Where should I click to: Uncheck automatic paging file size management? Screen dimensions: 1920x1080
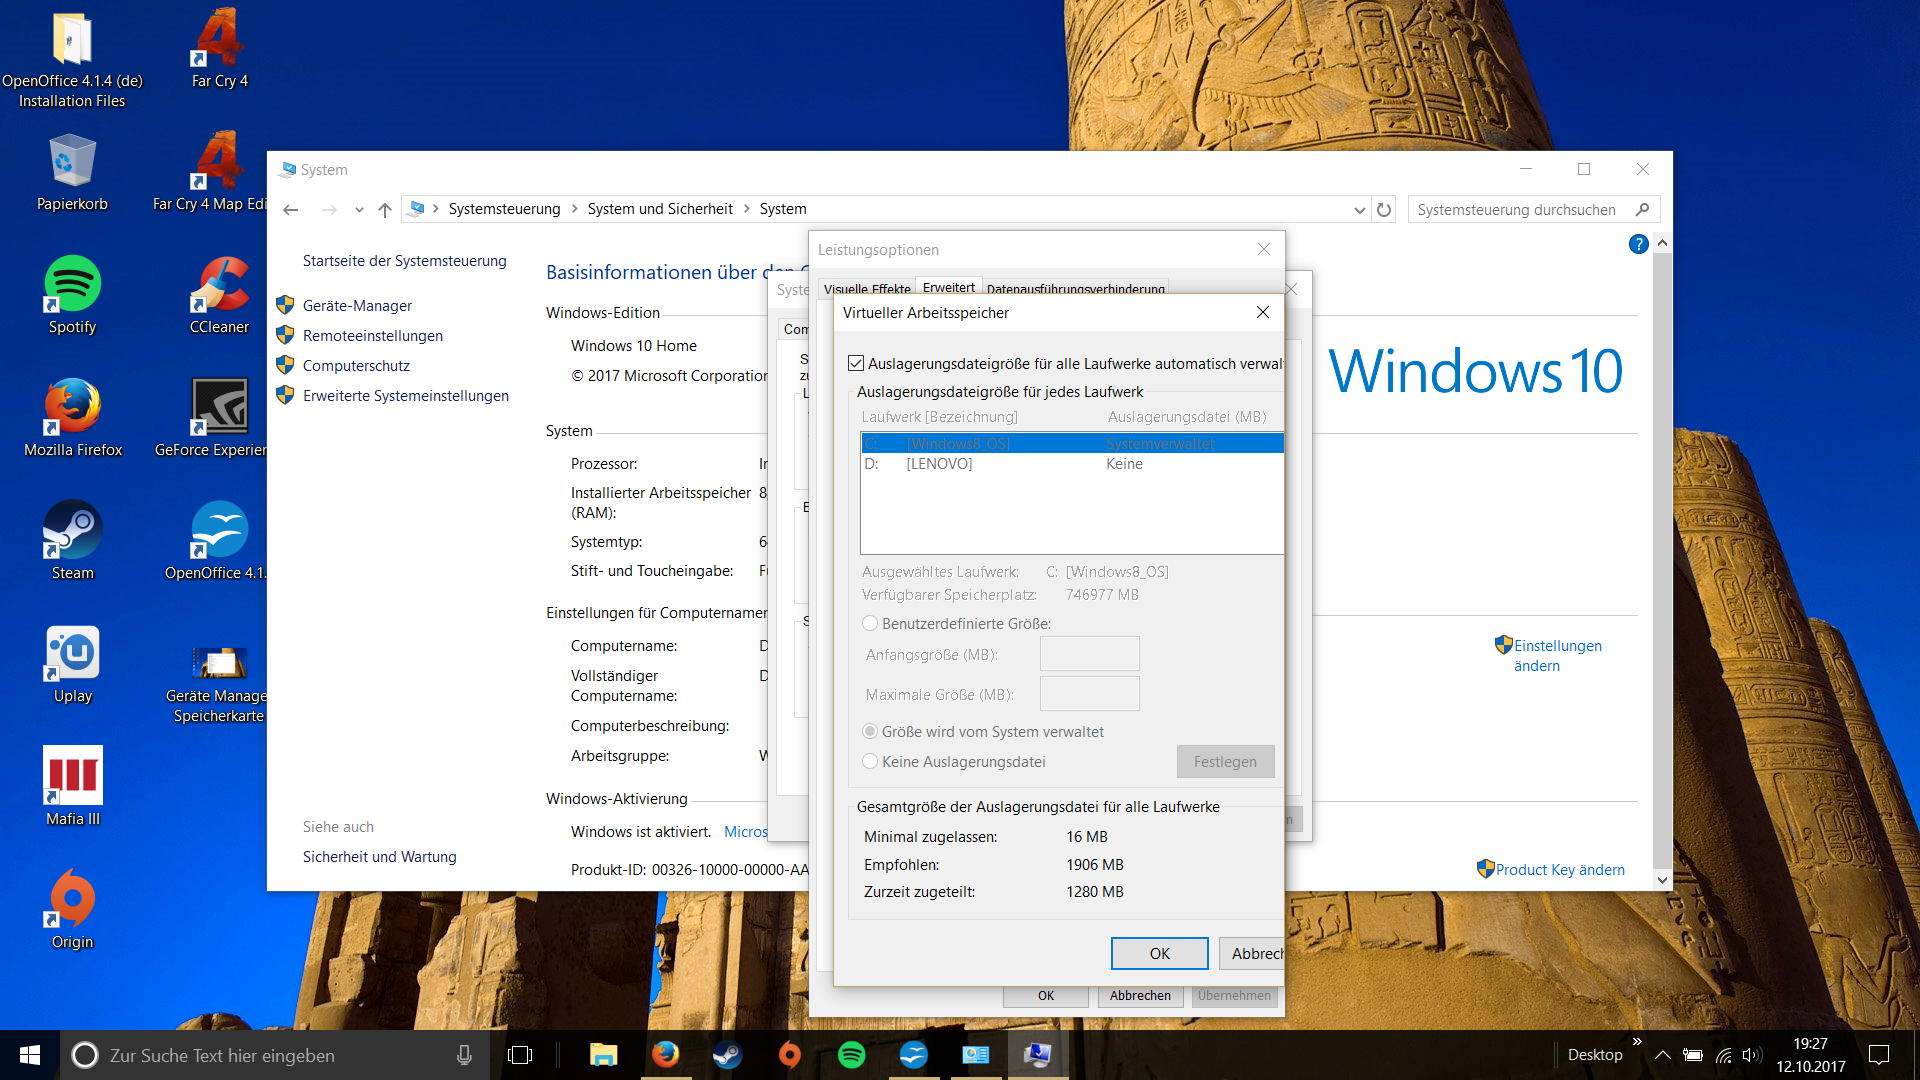coord(856,363)
